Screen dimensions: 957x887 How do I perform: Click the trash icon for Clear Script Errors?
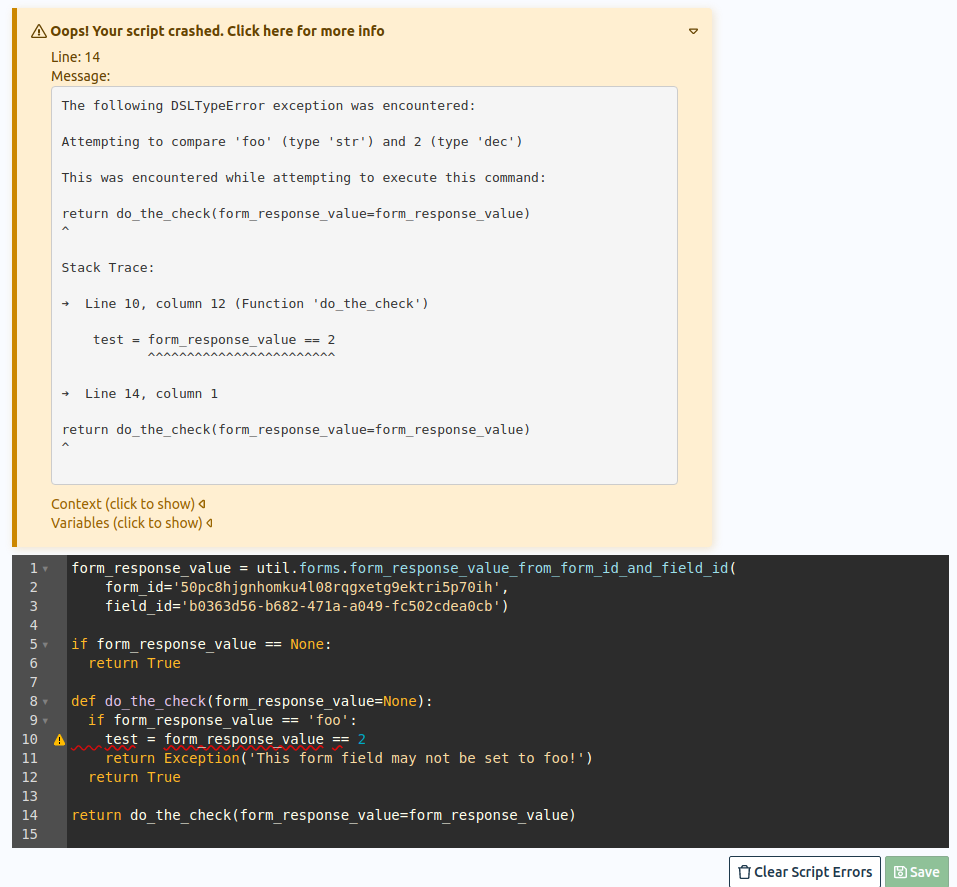point(744,872)
